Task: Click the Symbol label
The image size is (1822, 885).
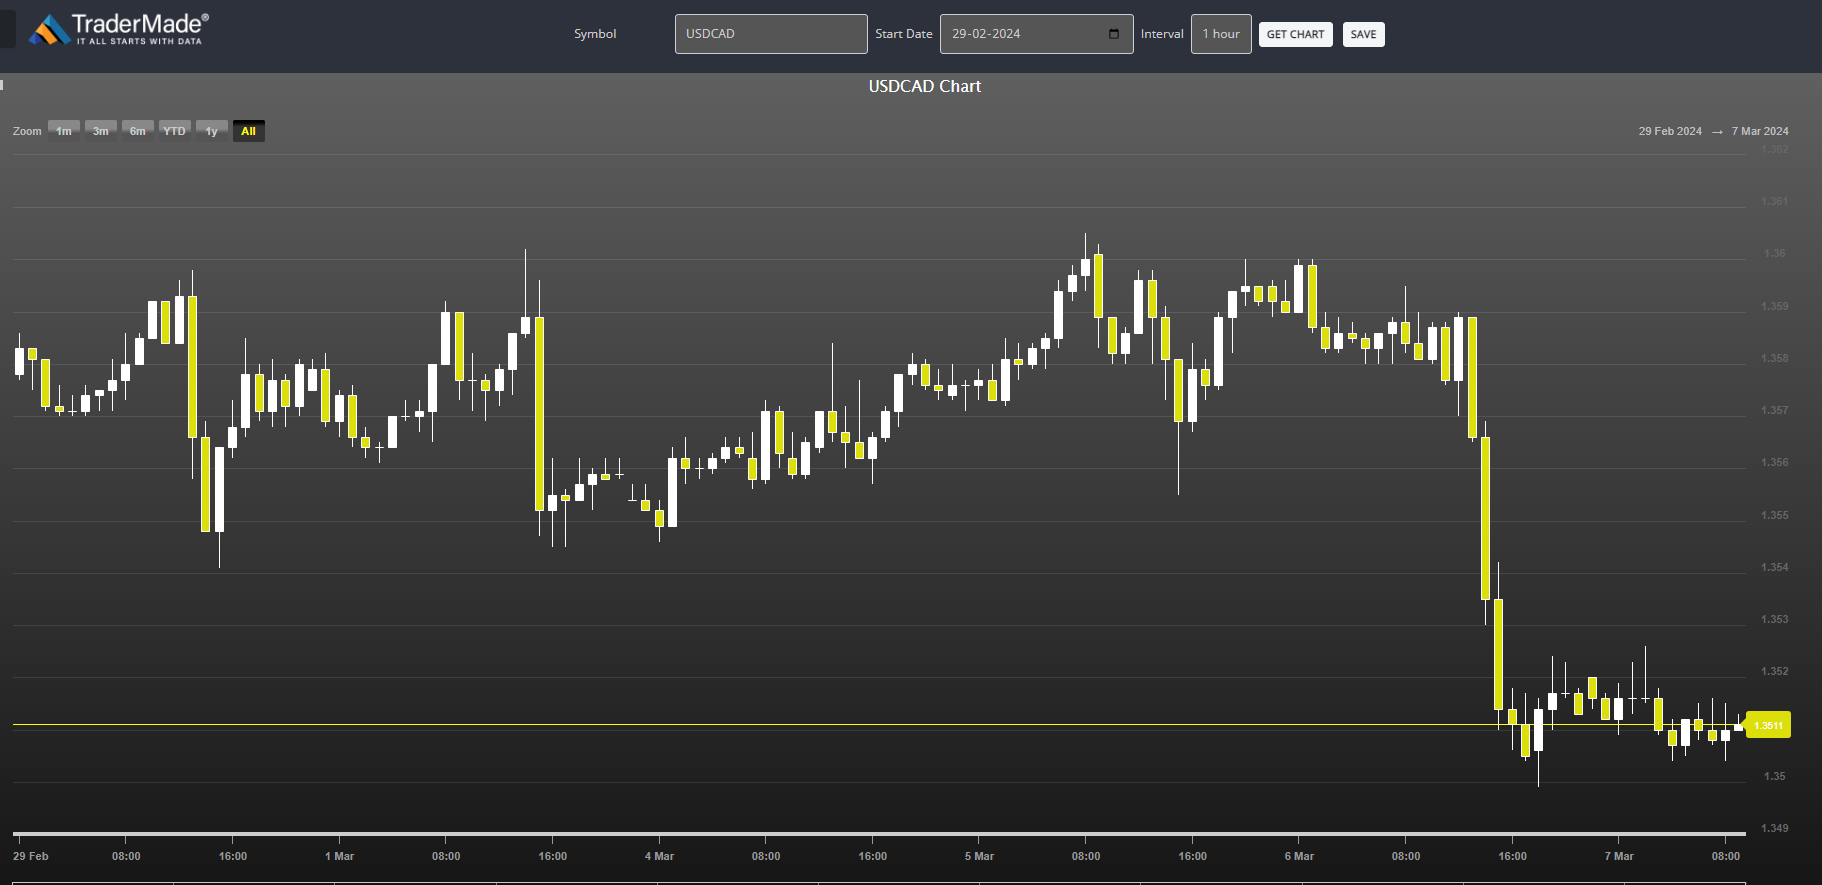Action: (595, 34)
